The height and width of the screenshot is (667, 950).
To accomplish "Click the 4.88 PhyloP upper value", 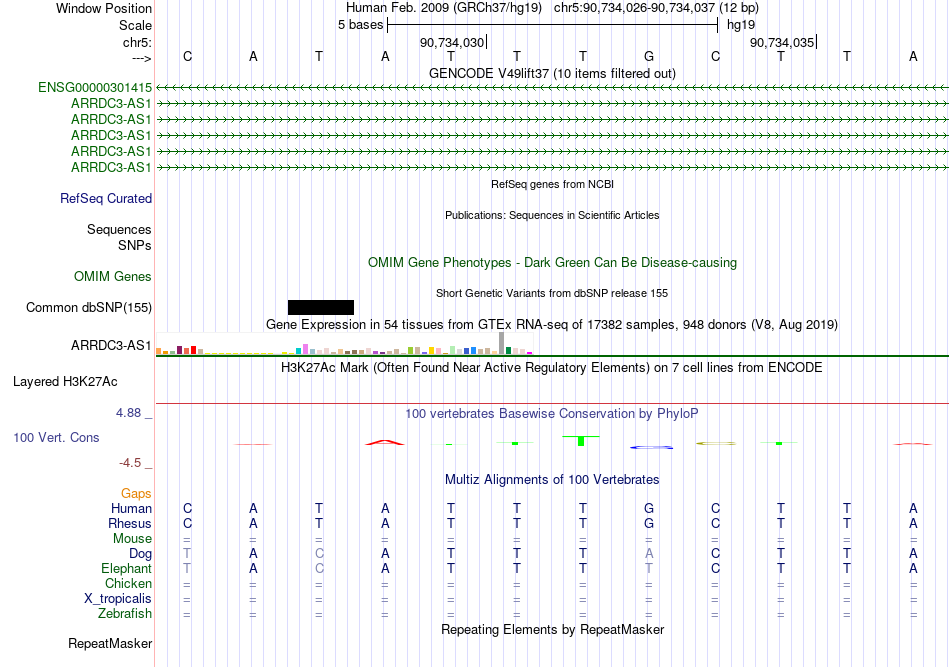I will 128,413.
